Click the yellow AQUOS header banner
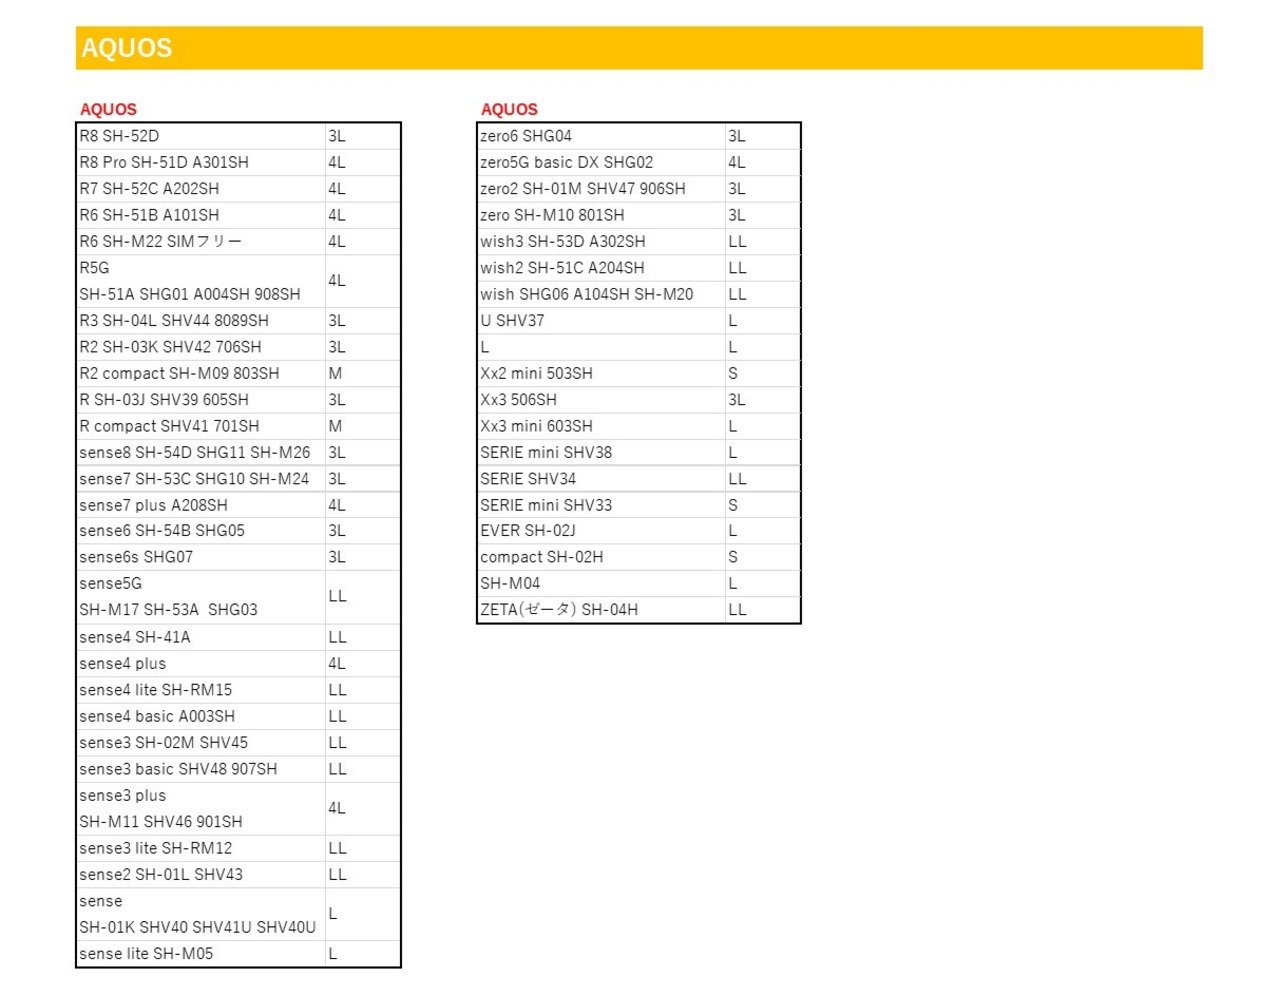This screenshot has height=996, width=1280. 639,48
